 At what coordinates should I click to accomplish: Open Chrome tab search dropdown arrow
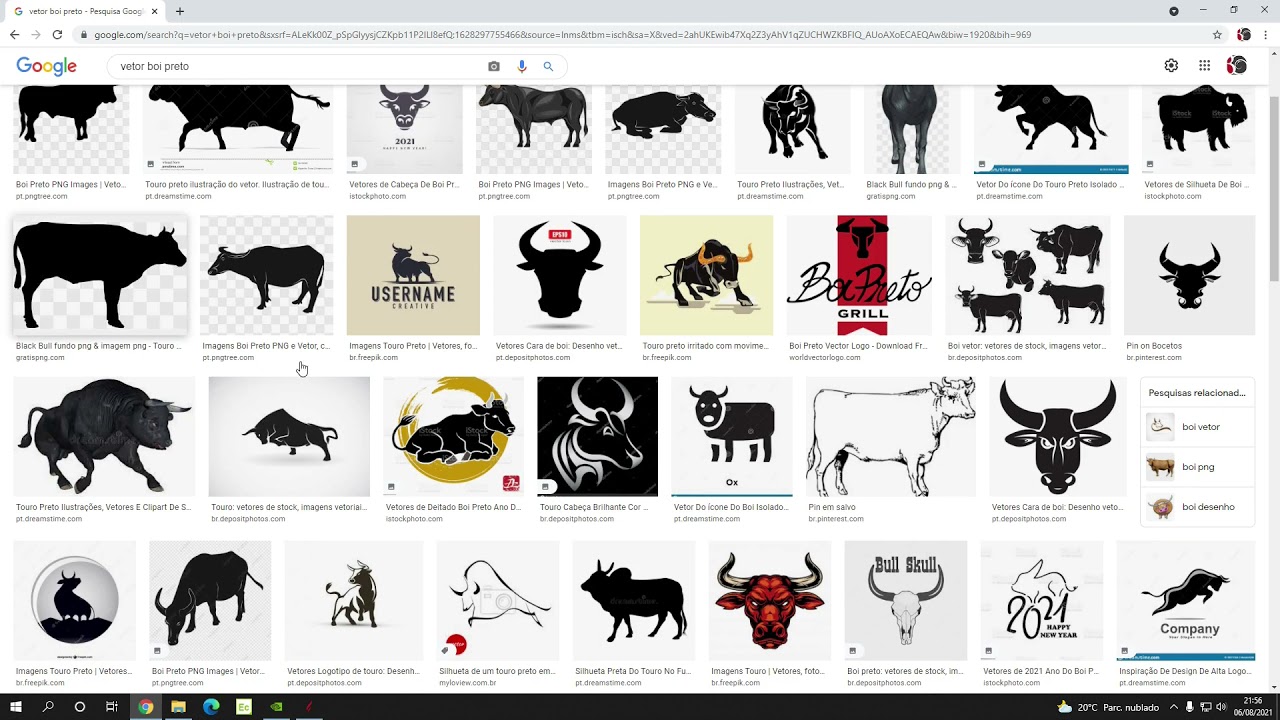click(1174, 11)
